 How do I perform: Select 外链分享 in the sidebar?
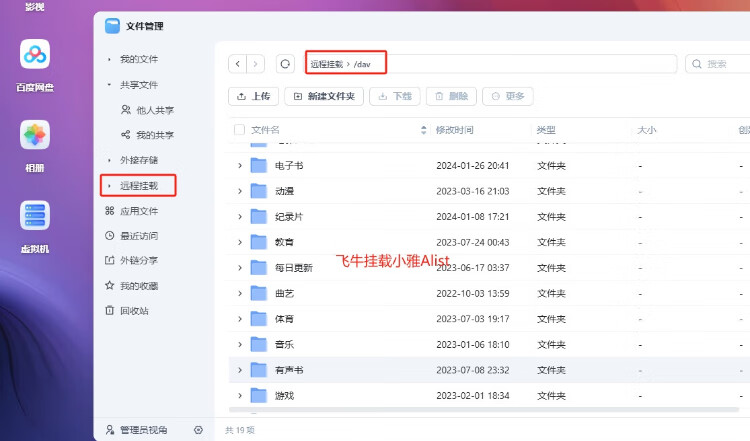point(139,261)
